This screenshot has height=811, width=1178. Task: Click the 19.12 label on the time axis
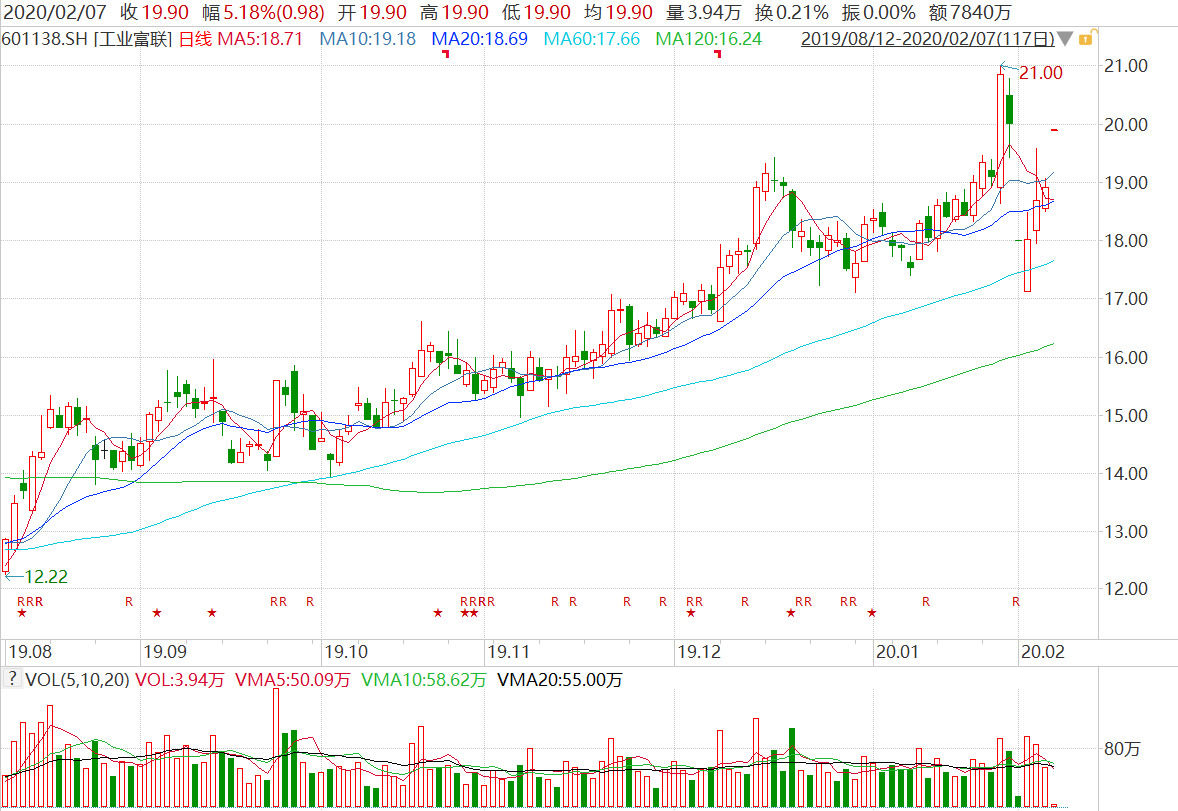(698, 652)
